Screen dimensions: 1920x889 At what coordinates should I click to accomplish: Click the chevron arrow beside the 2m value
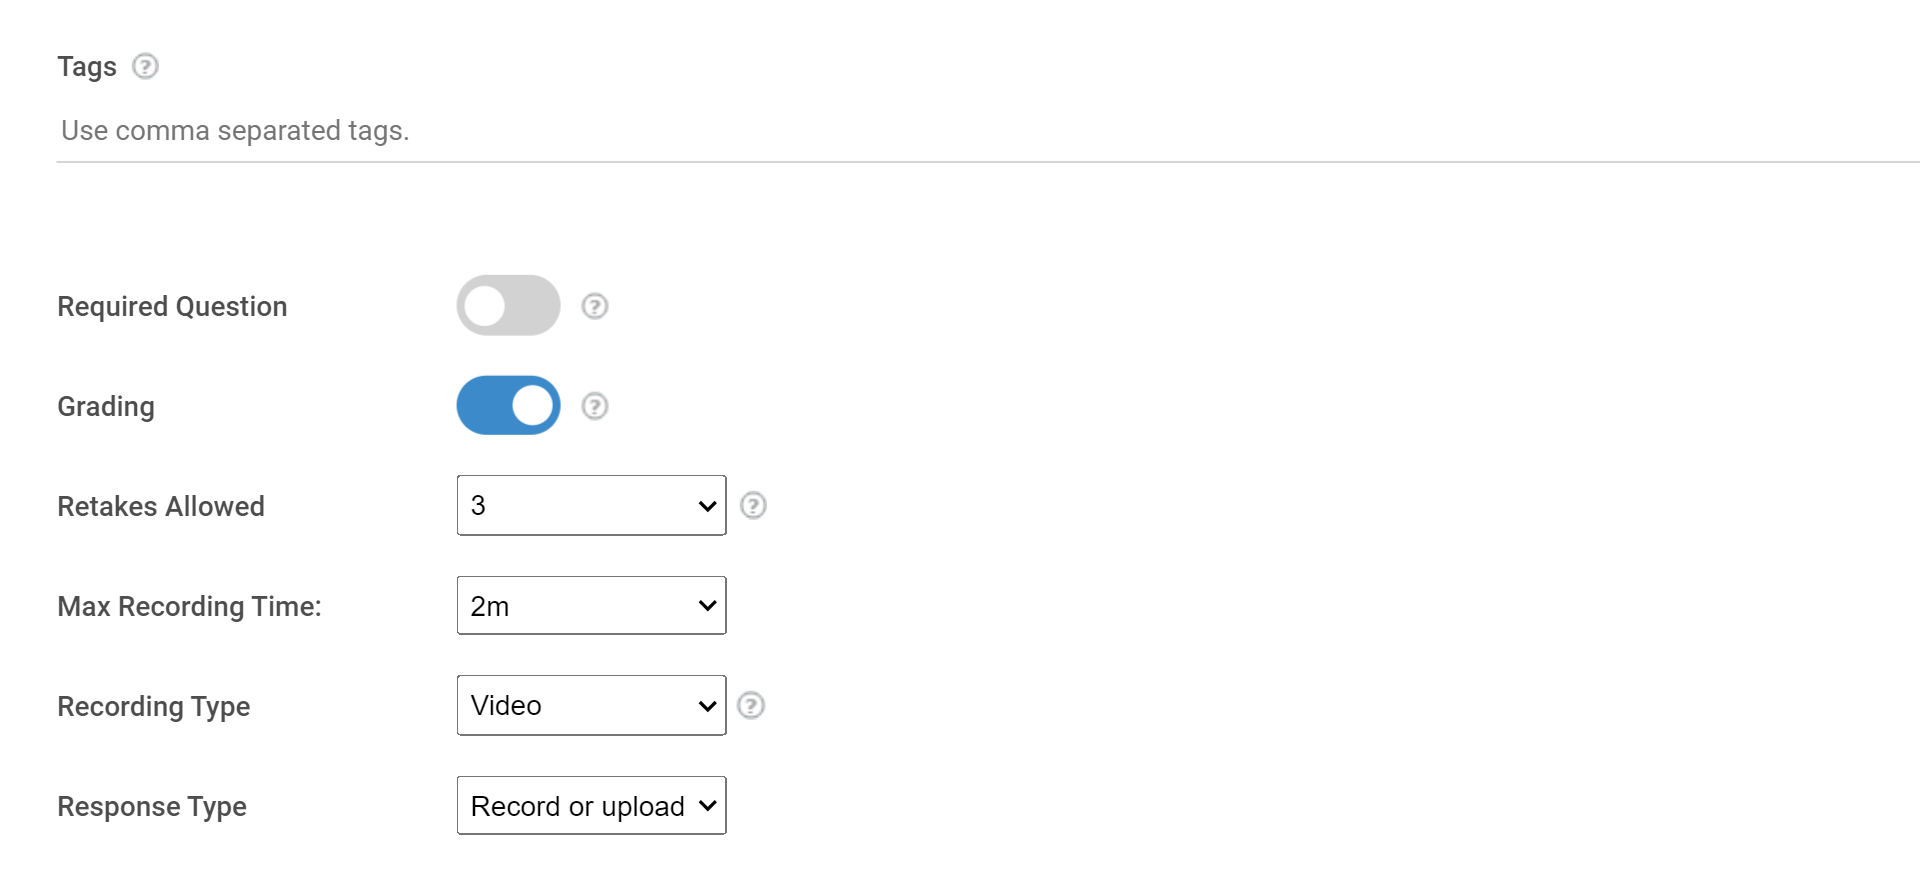click(707, 606)
